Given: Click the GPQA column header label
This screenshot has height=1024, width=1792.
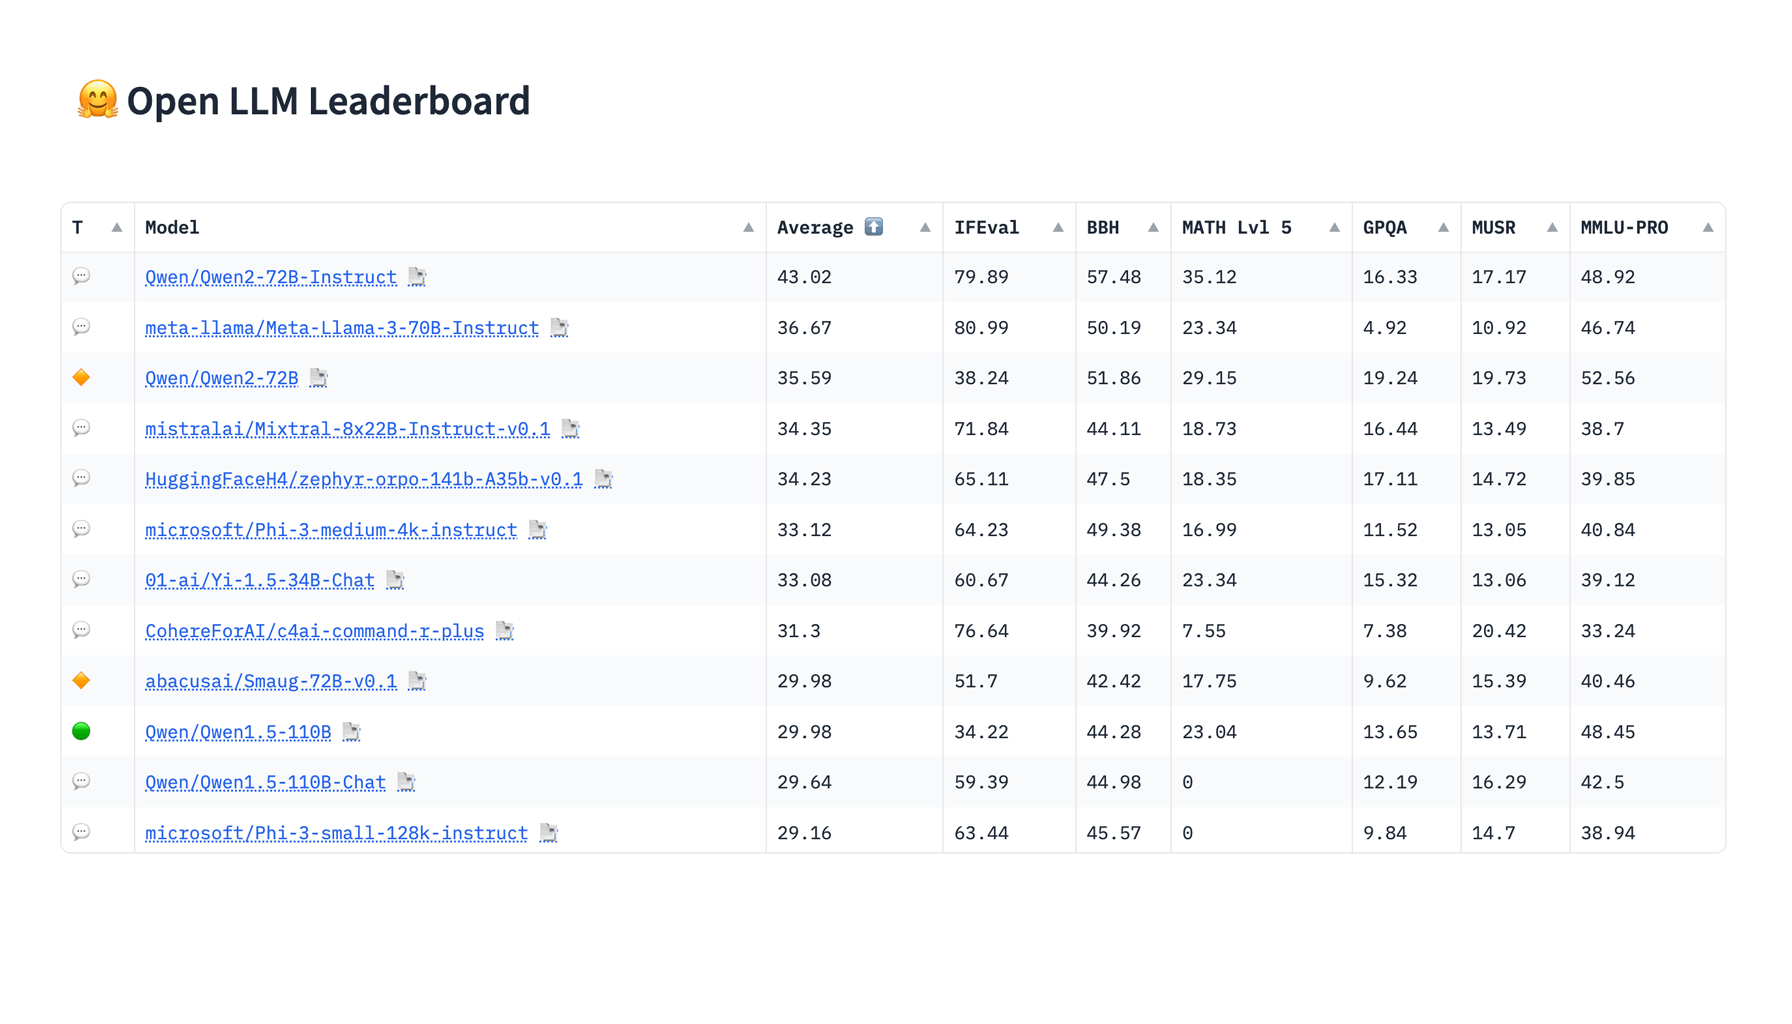Looking at the screenshot, I should tap(1385, 227).
